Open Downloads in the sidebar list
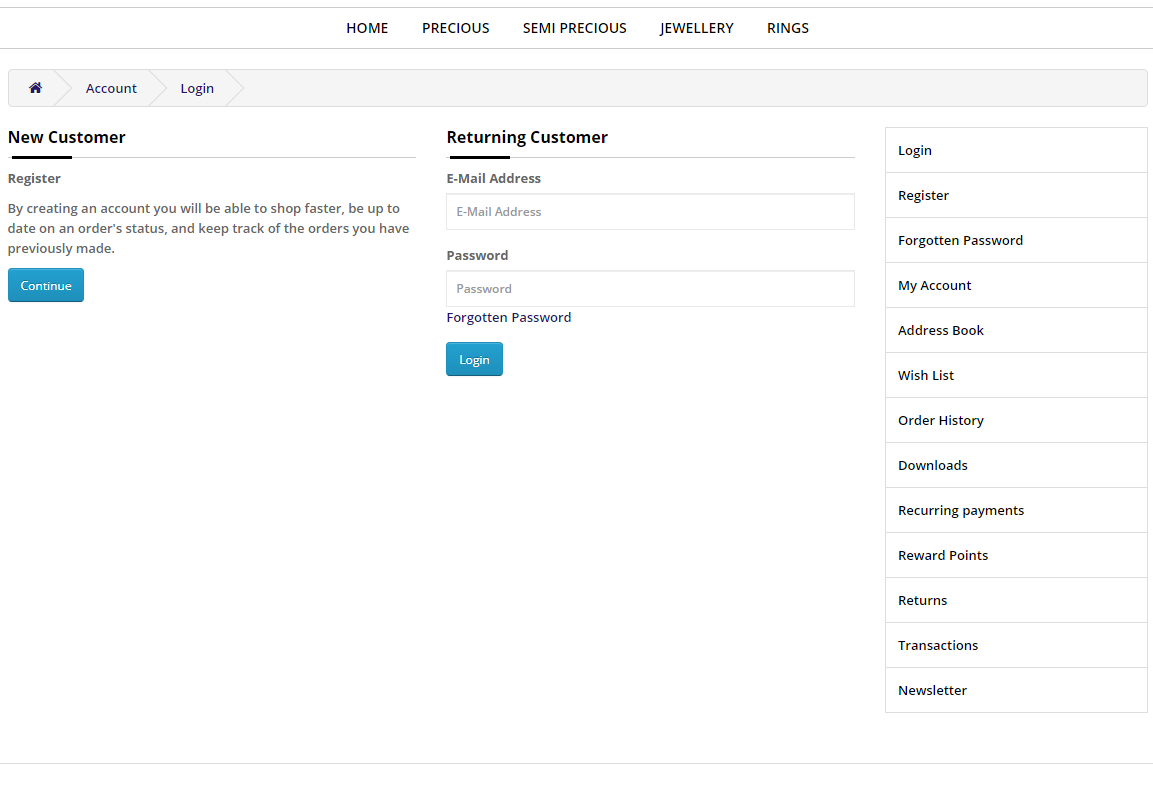1153x800 pixels. point(932,466)
